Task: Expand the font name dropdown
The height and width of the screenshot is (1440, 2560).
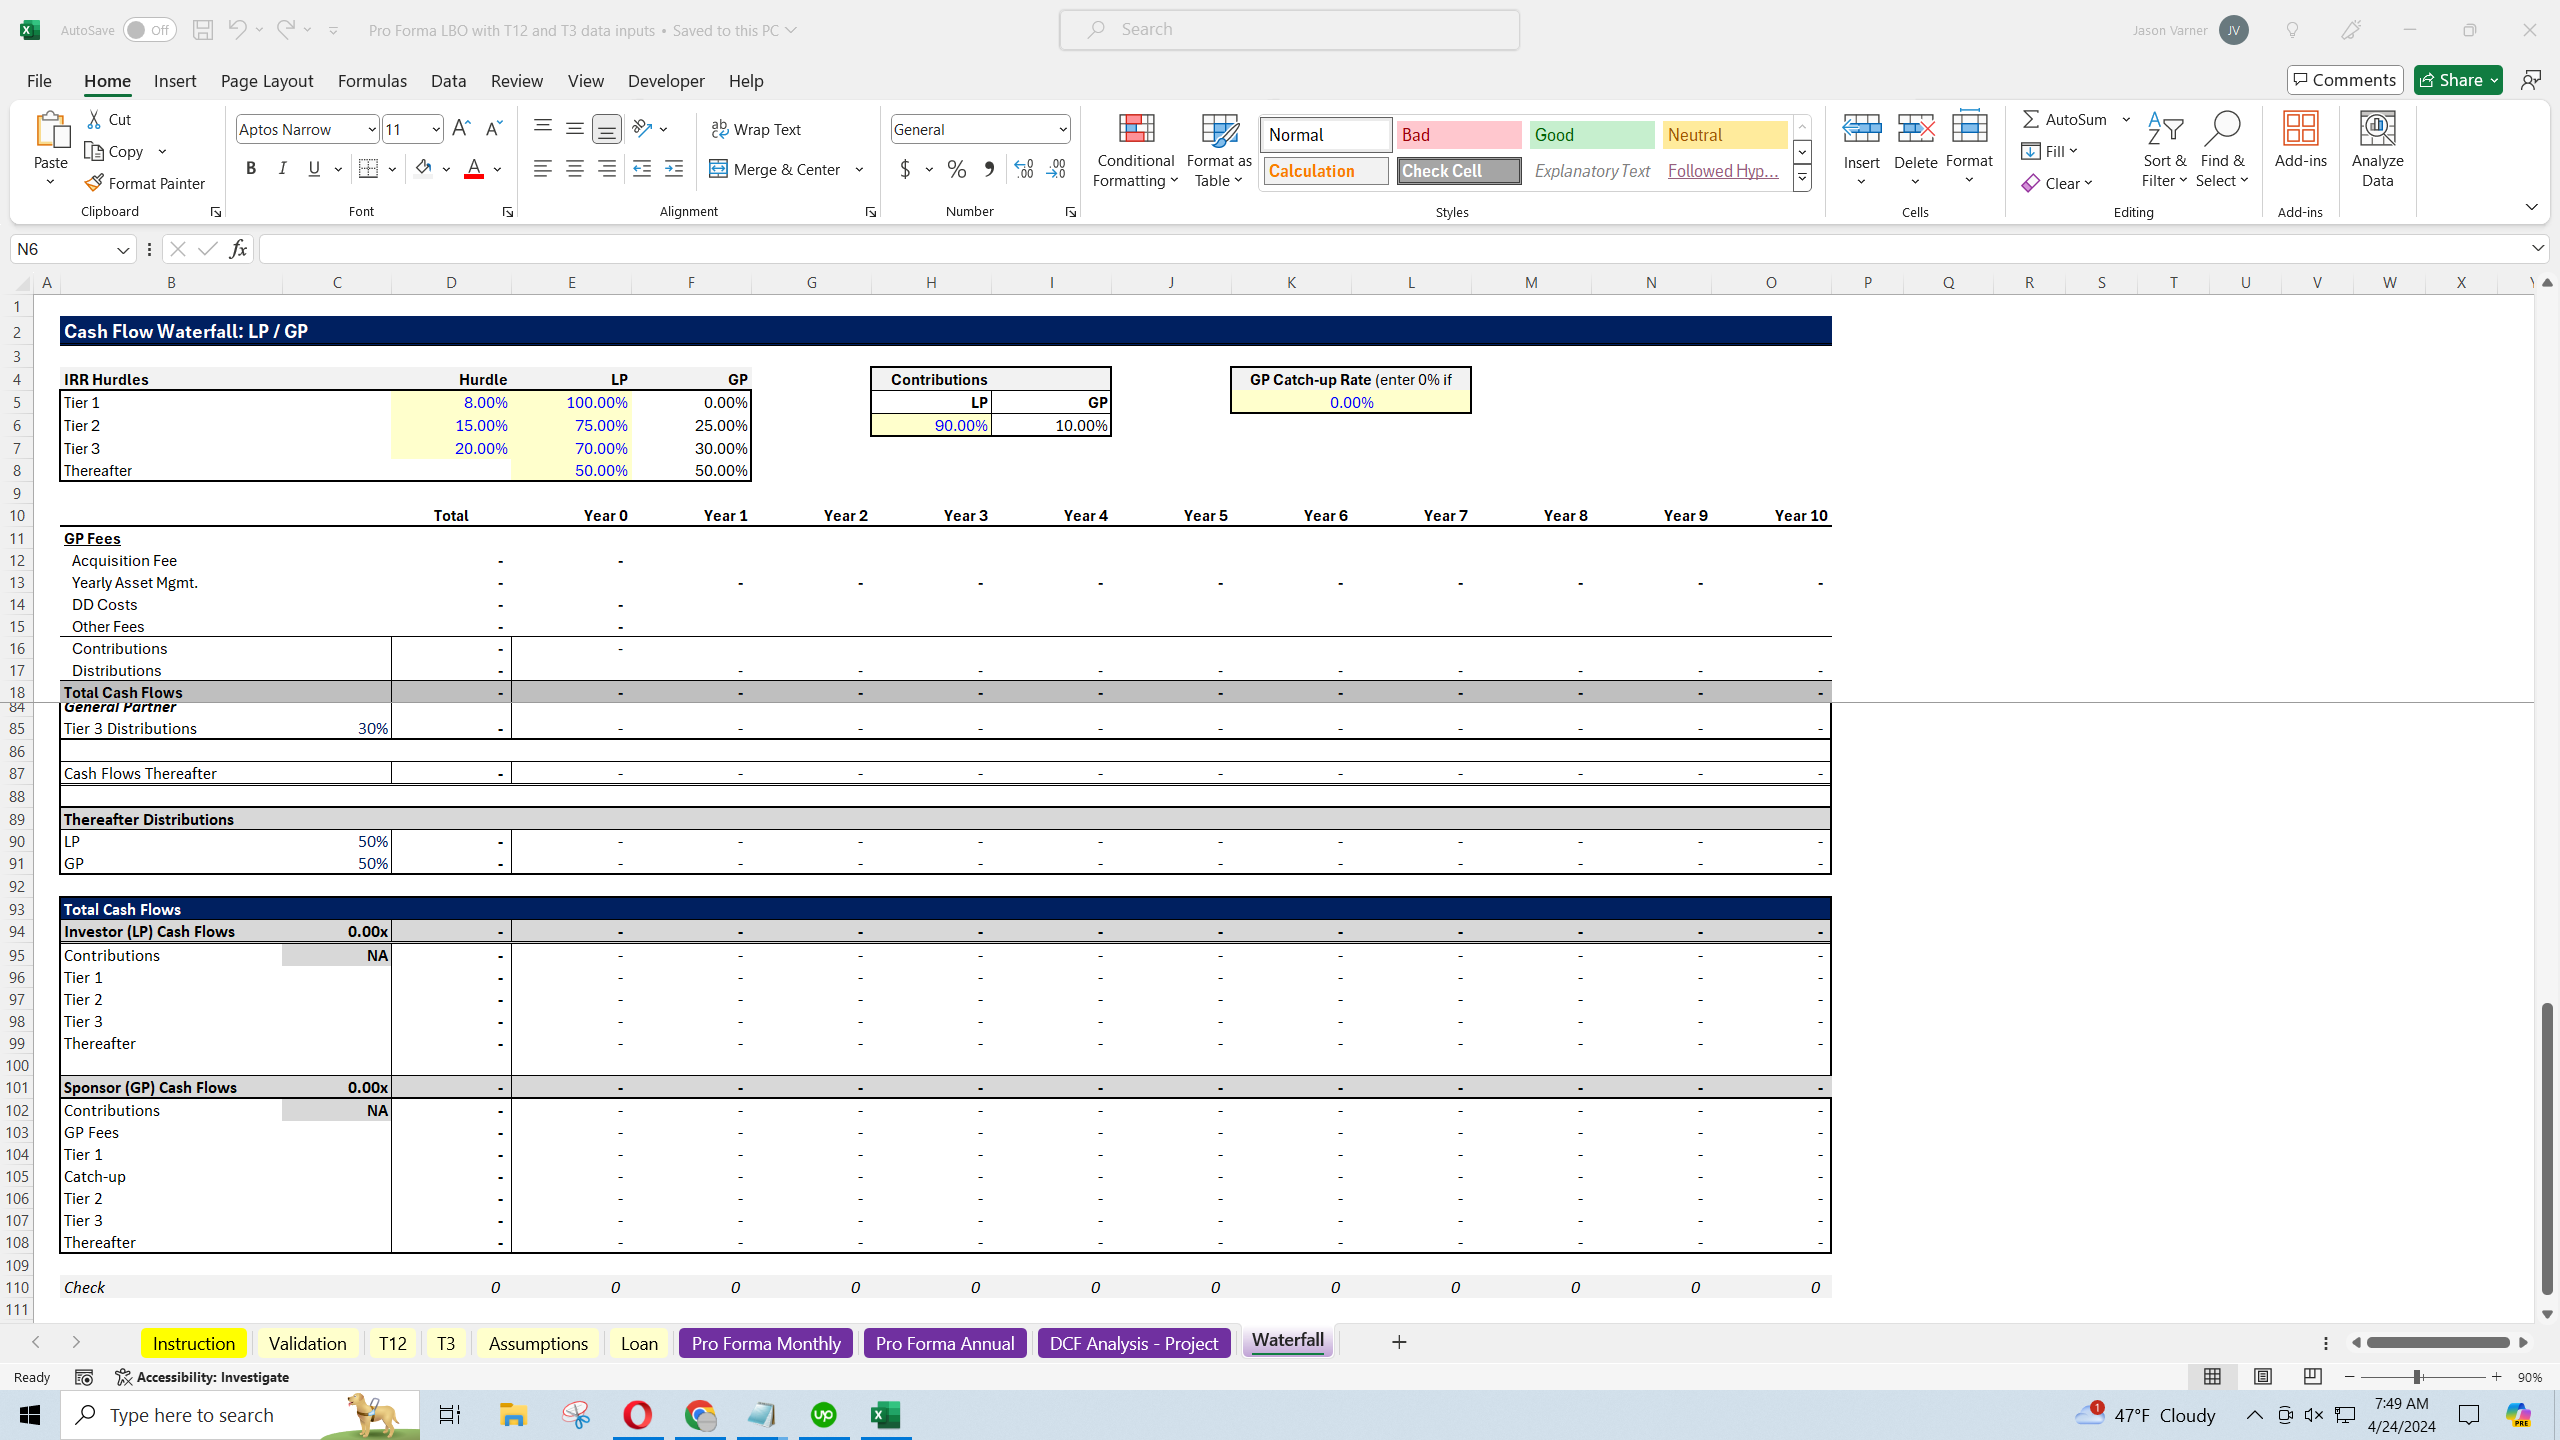Action: point(371,129)
